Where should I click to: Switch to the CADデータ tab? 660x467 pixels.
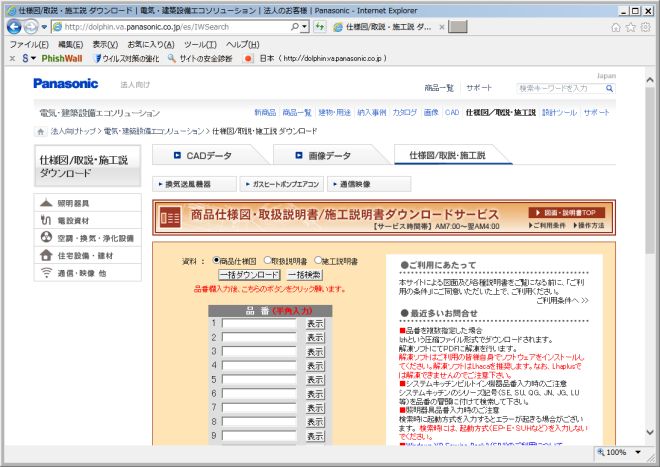pyautogui.click(x=209, y=155)
